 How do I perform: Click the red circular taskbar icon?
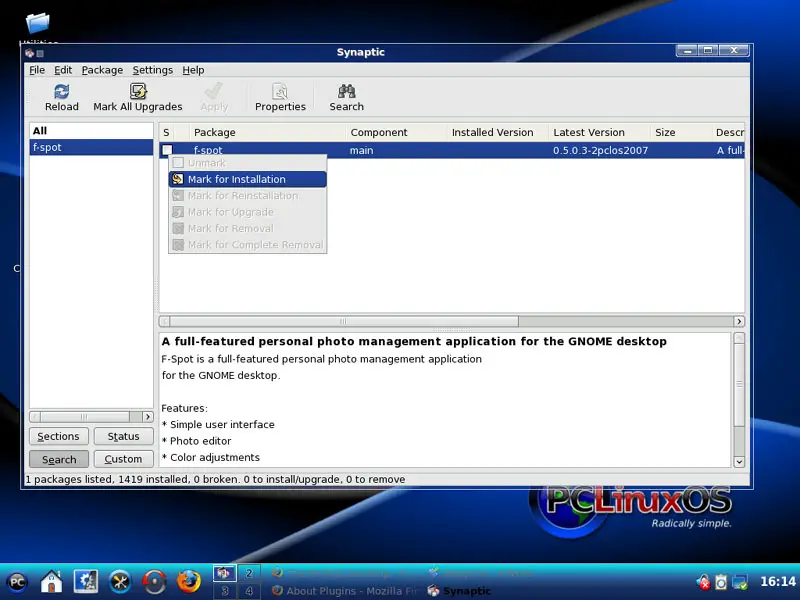pos(154,582)
